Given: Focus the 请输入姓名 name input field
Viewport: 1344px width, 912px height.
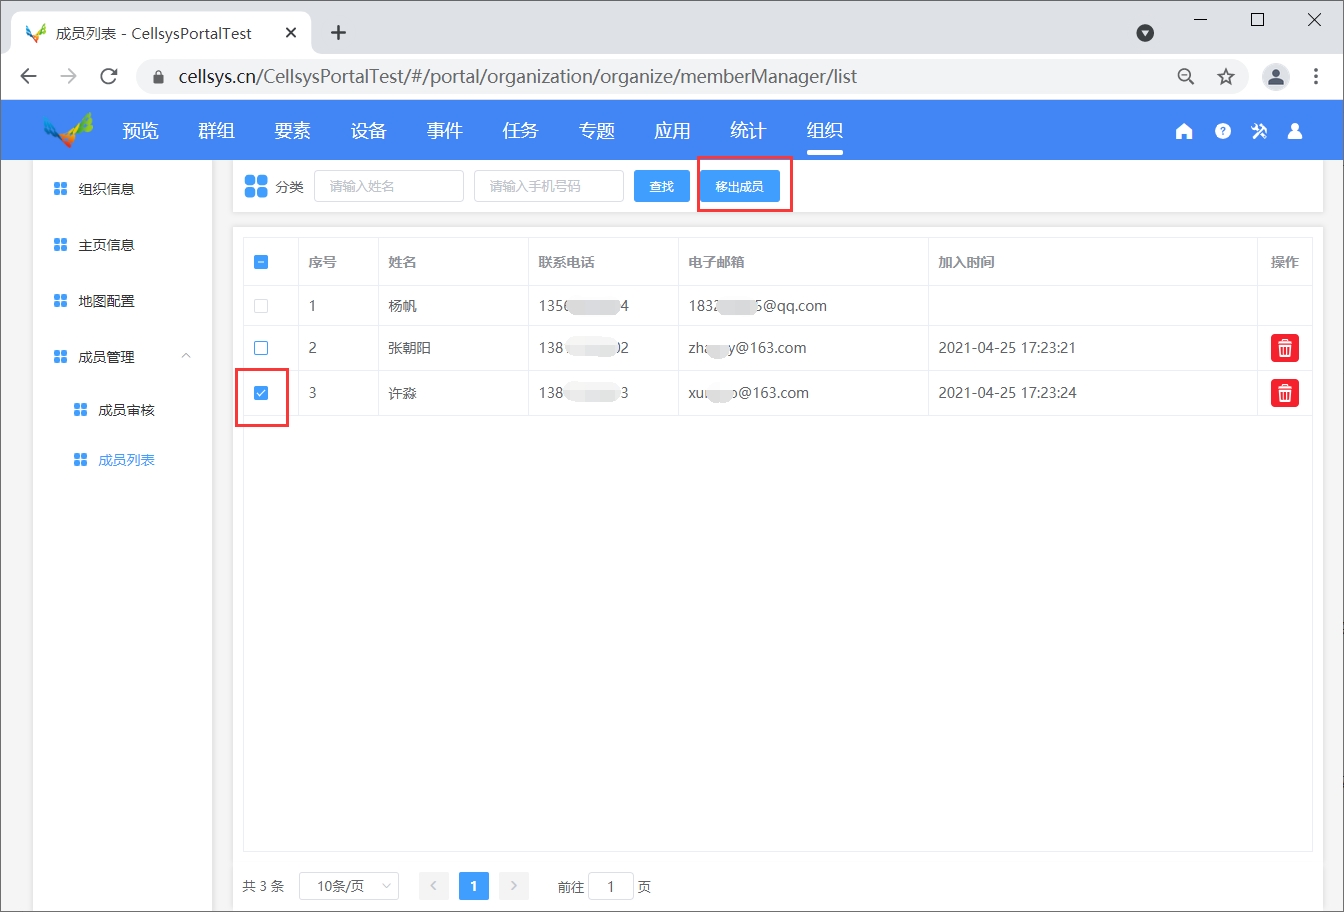Looking at the screenshot, I should (389, 186).
